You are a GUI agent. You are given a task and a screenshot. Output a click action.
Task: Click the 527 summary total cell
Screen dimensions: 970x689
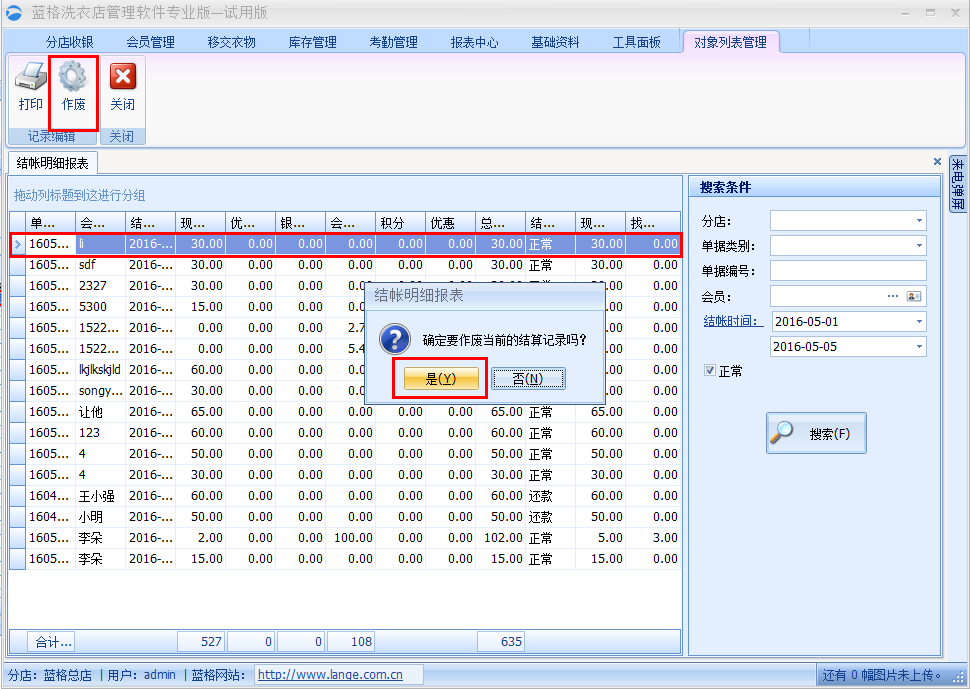(201, 641)
